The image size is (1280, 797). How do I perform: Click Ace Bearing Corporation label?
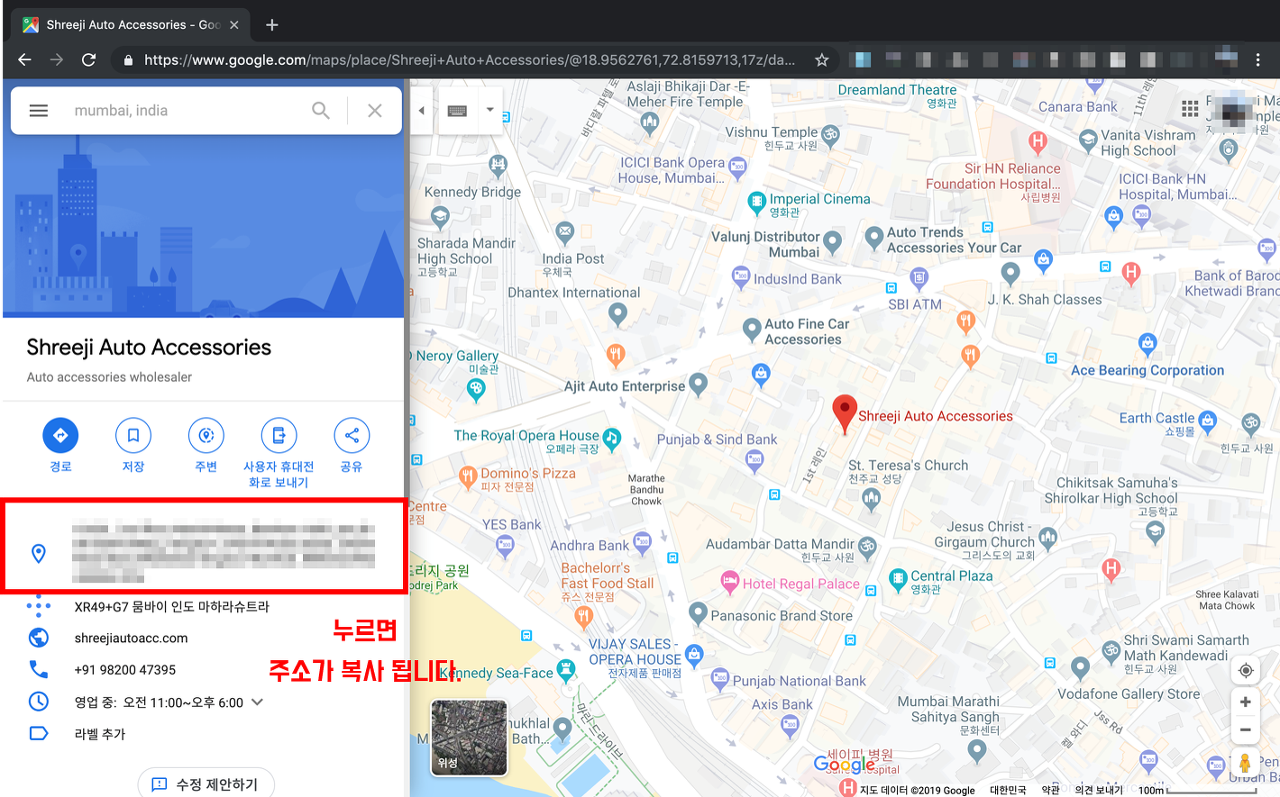coord(1147,370)
